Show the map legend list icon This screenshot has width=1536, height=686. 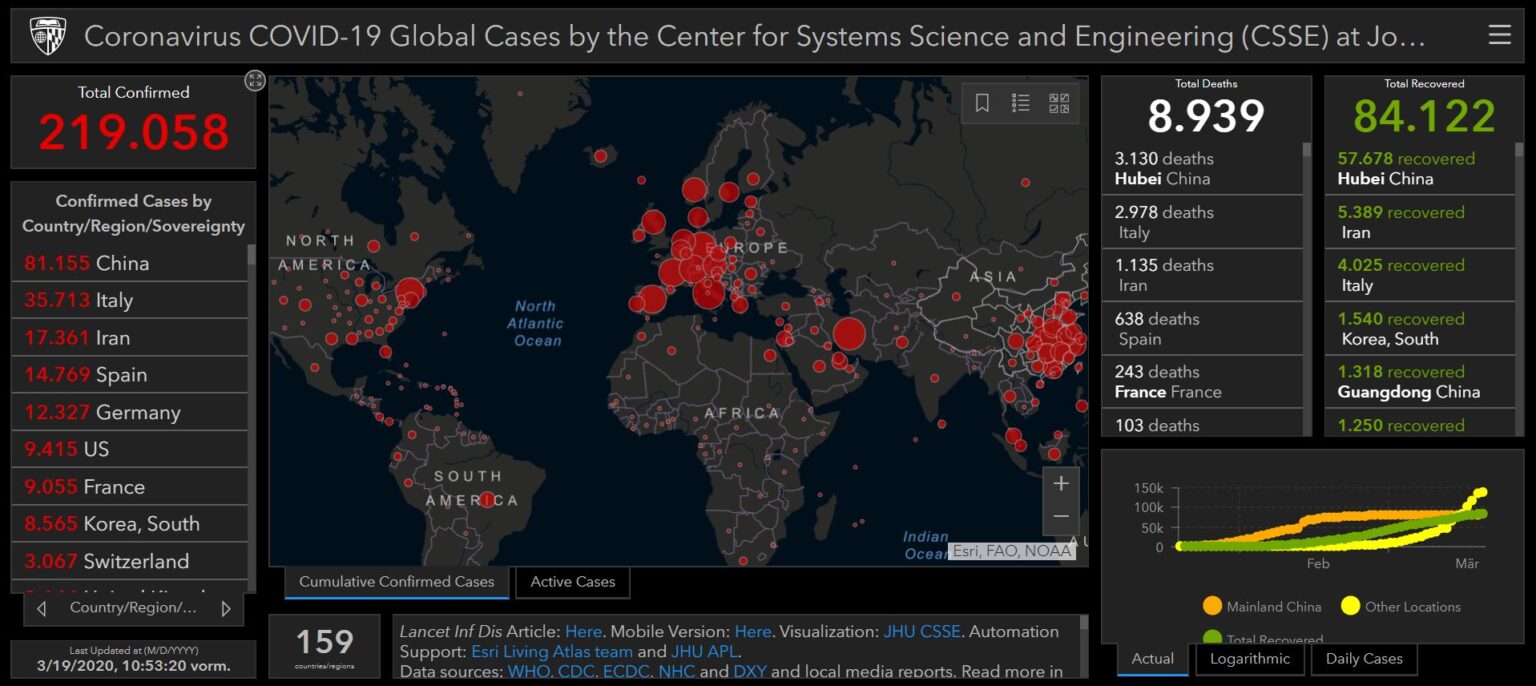click(1020, 103)
